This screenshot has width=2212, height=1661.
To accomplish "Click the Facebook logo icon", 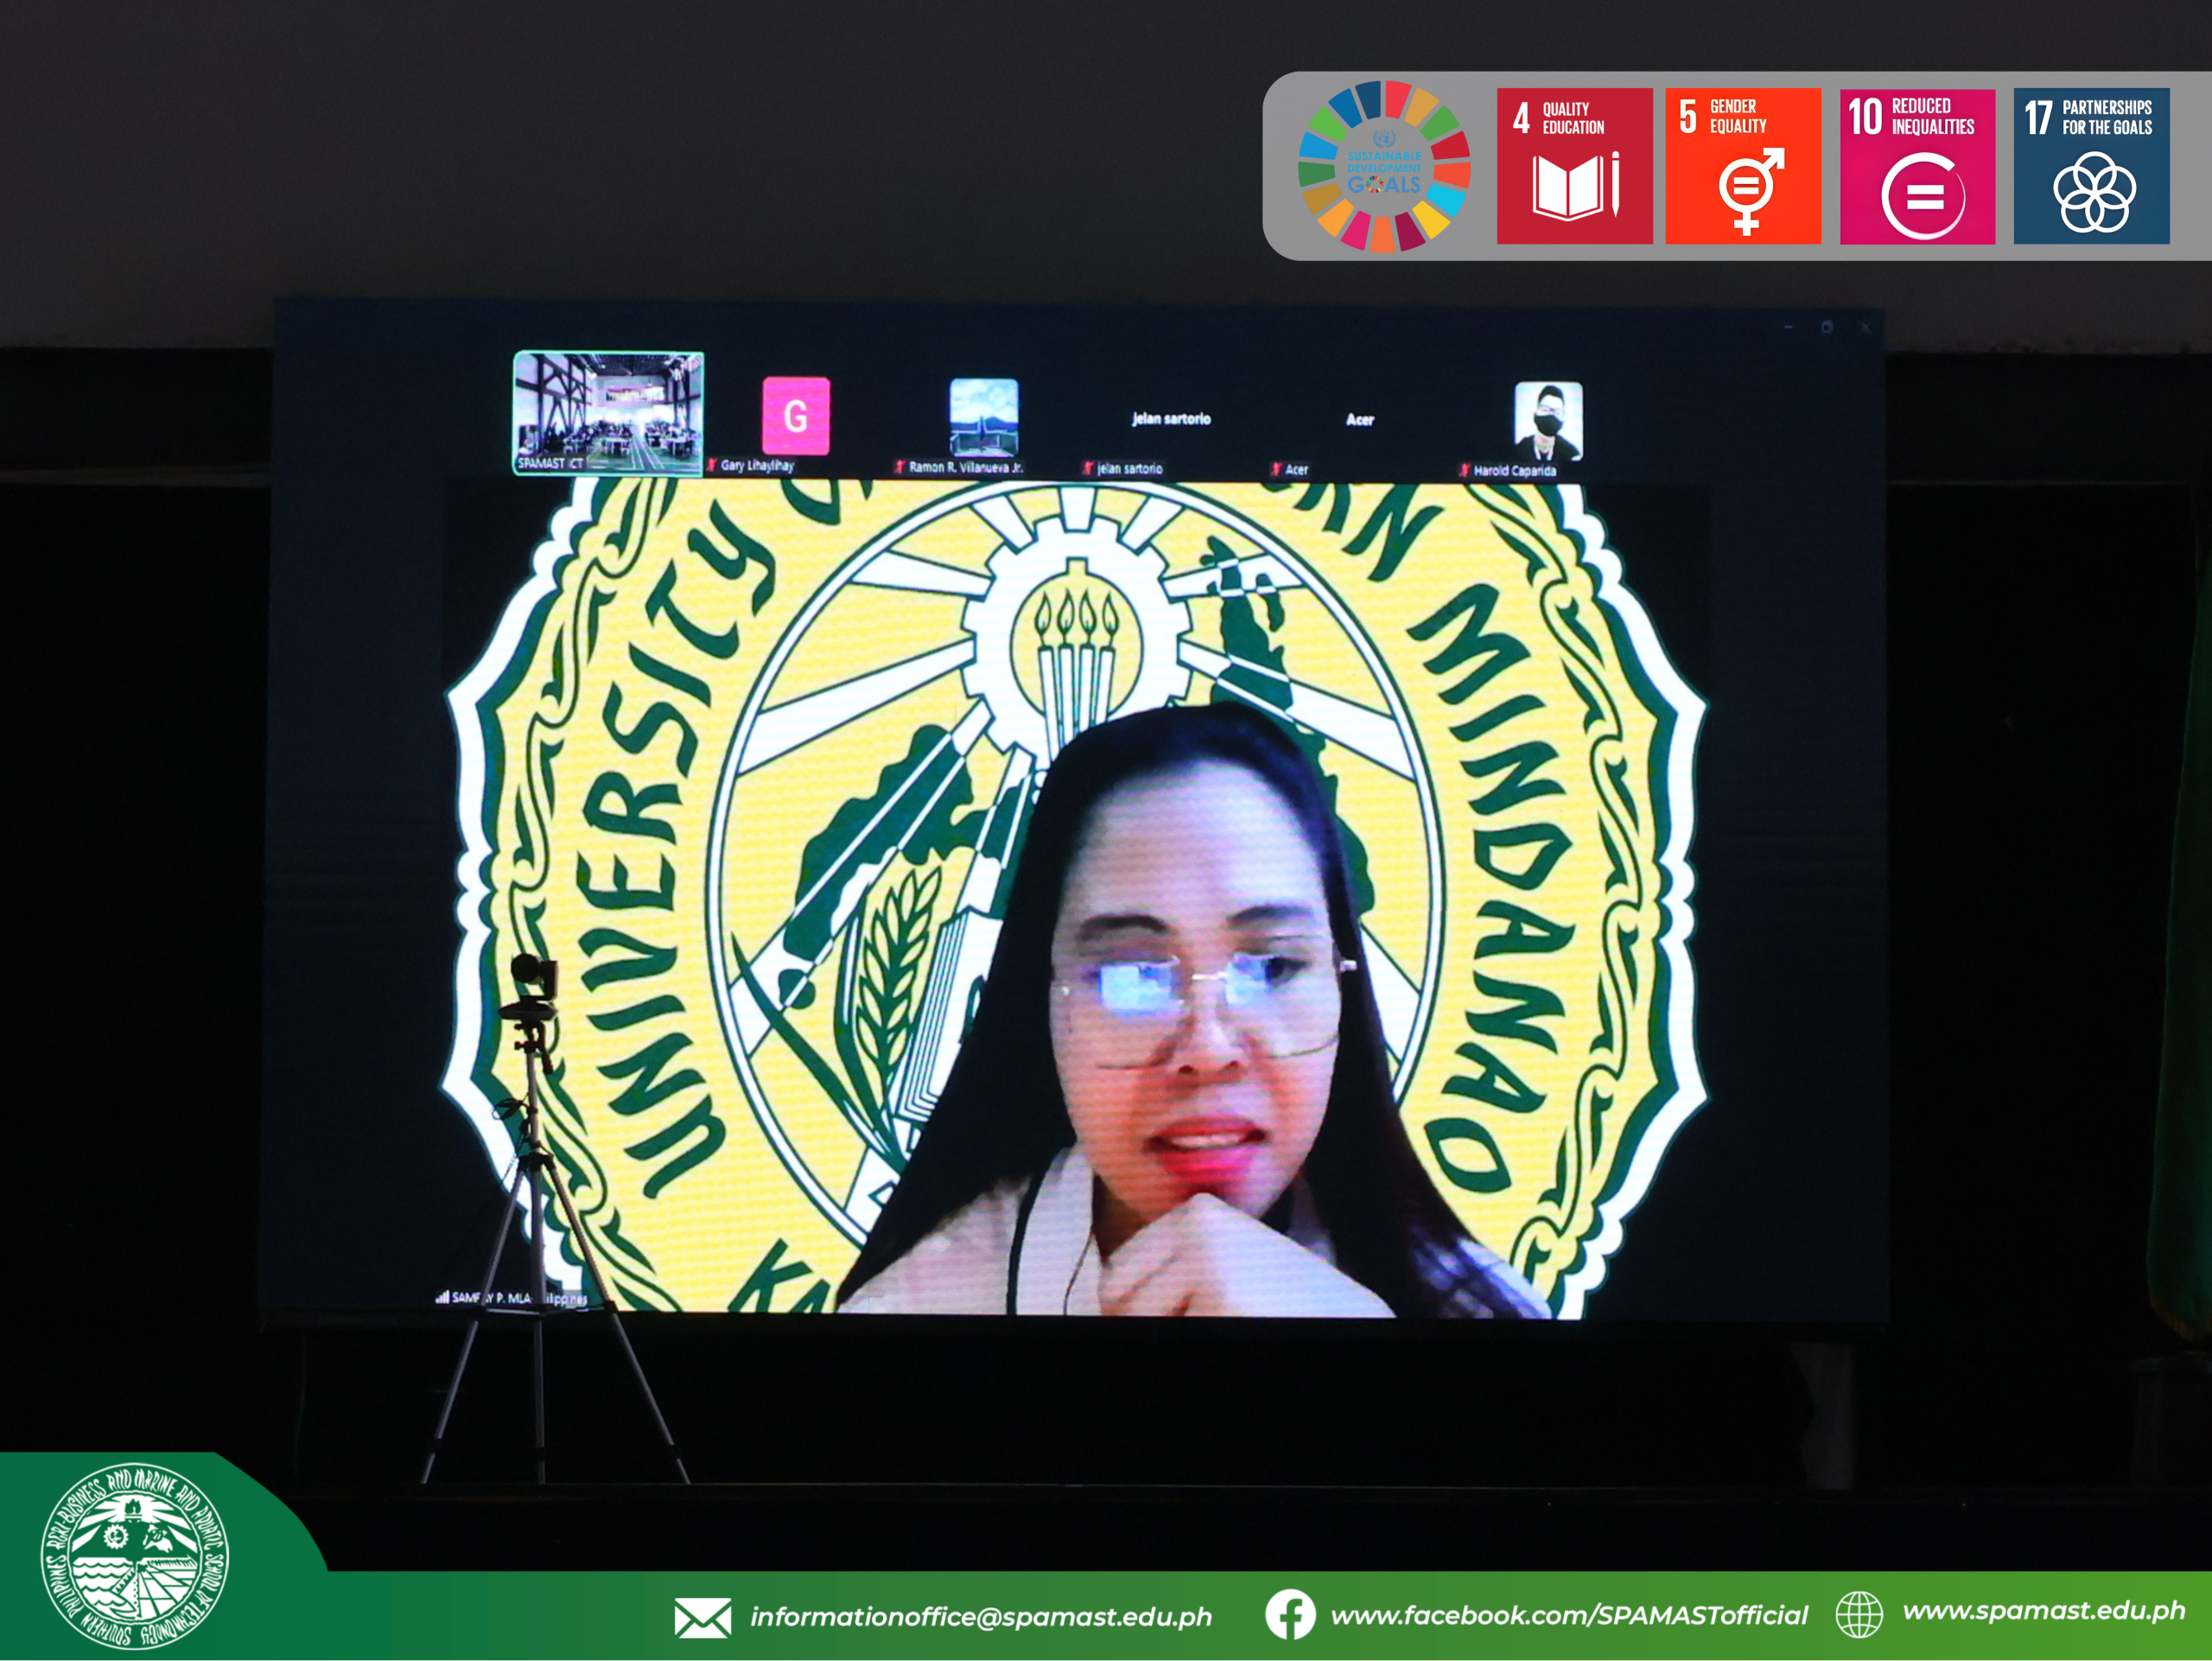I will coord(1290,1614).
